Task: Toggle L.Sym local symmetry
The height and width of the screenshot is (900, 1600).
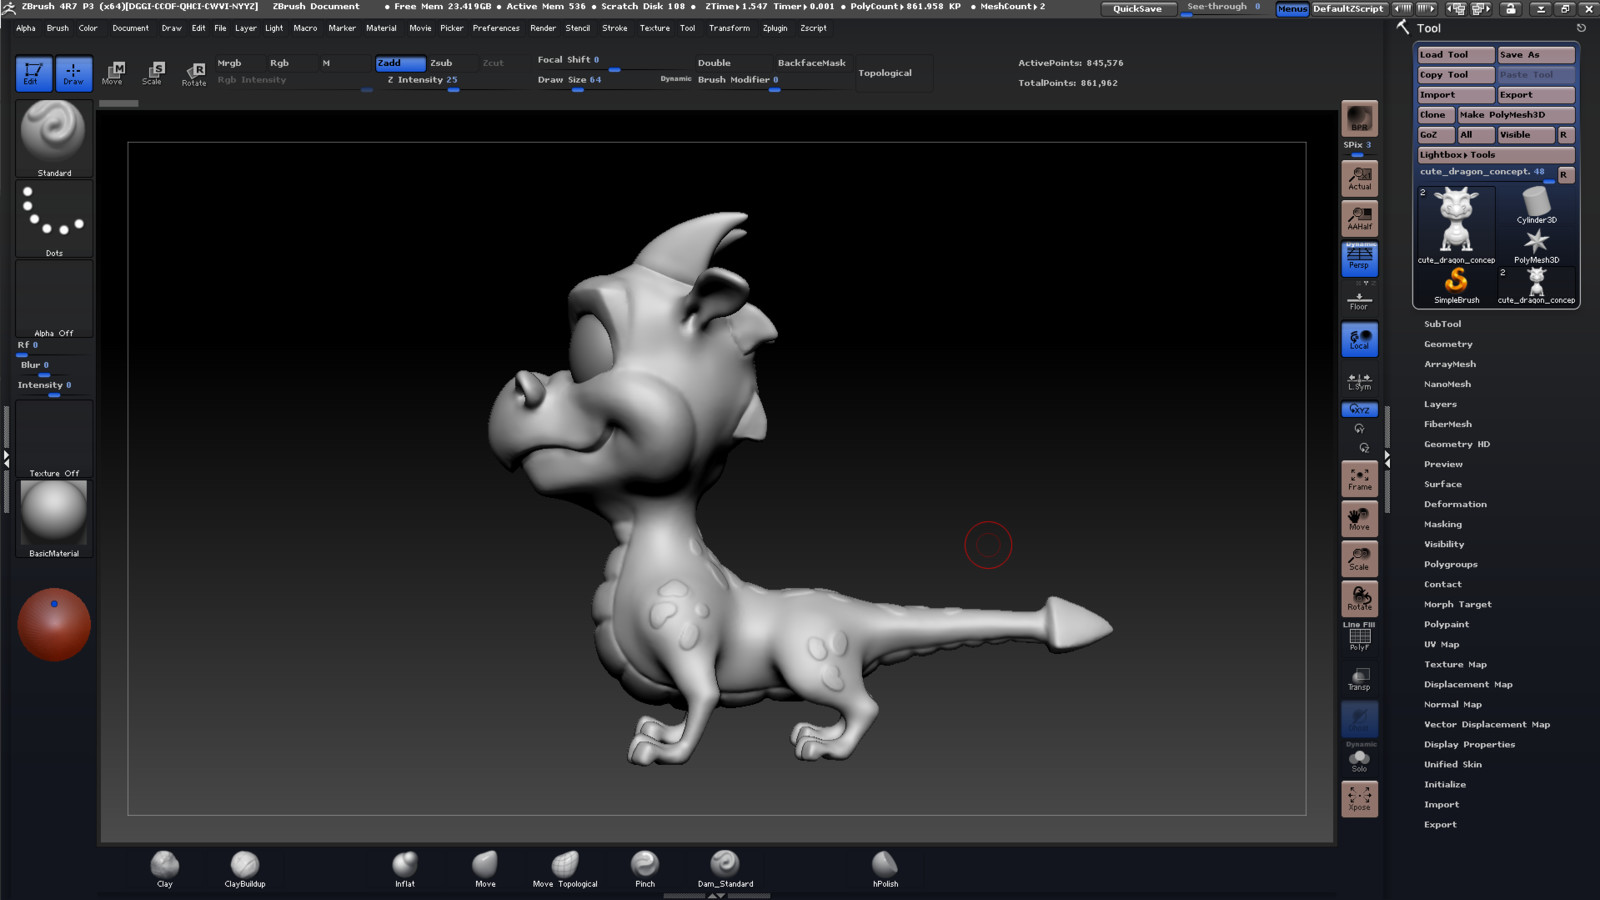Action: pos(1359,381)
